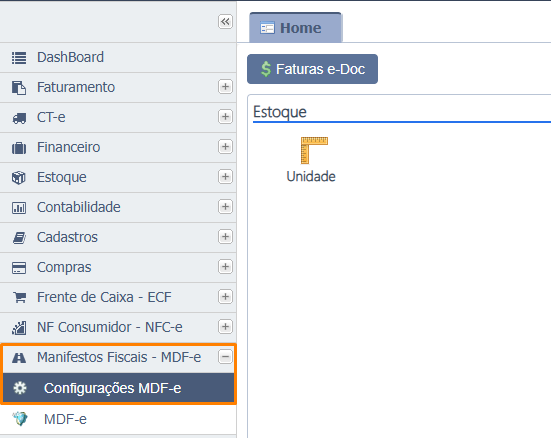Expand the Cadastros section

pyautogui.click(x=225, y=237)
